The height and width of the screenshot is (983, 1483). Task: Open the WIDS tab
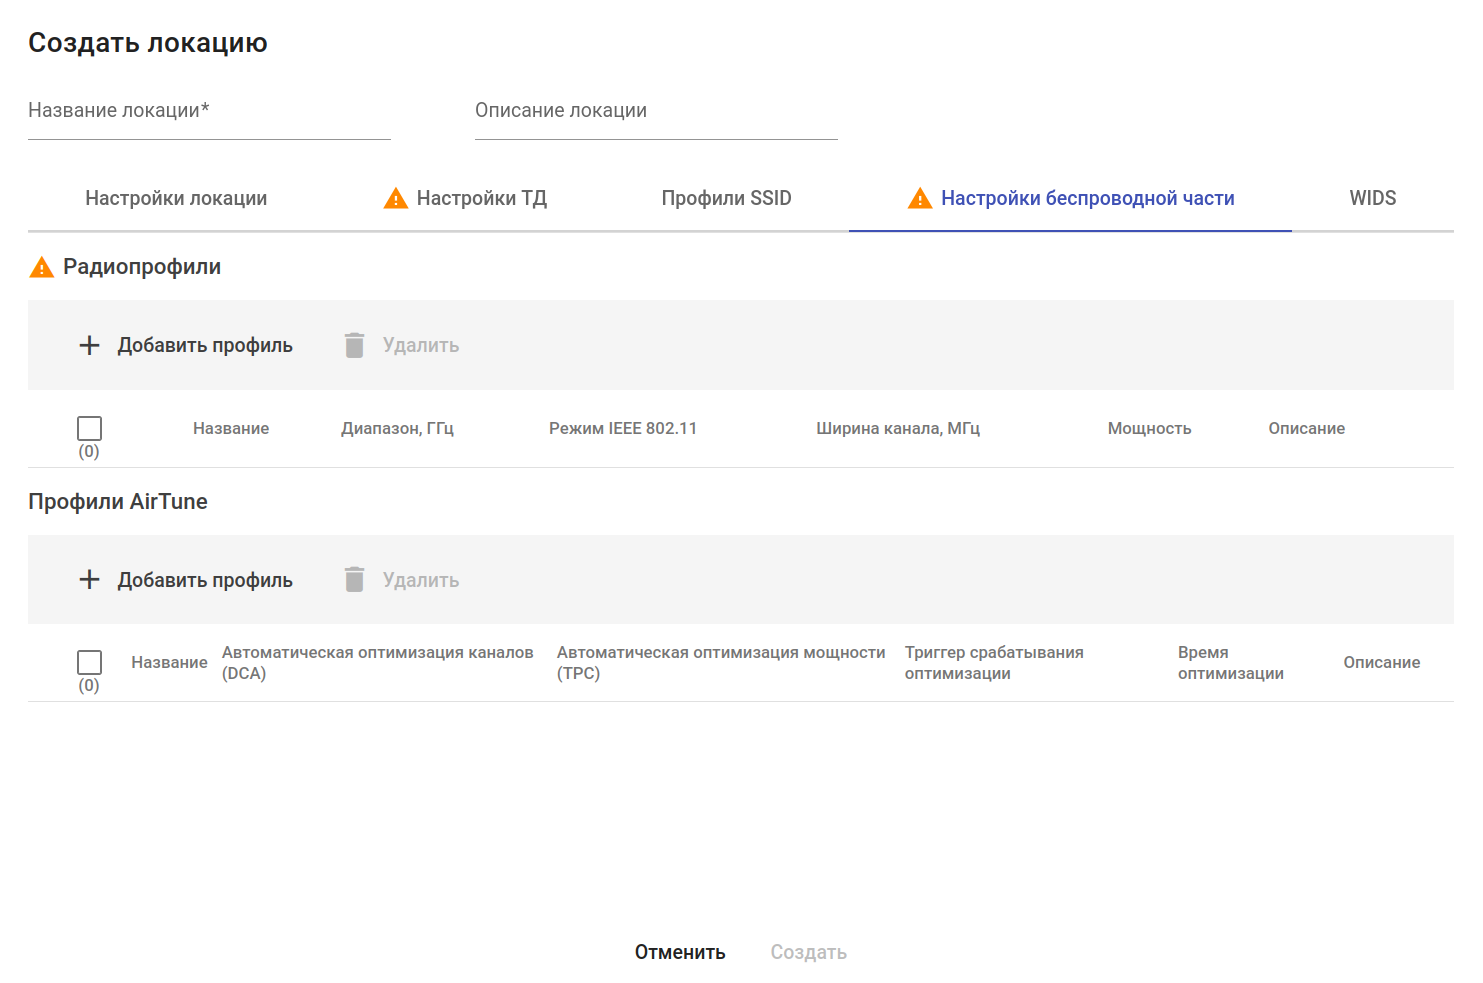(x=1372, y=198)
